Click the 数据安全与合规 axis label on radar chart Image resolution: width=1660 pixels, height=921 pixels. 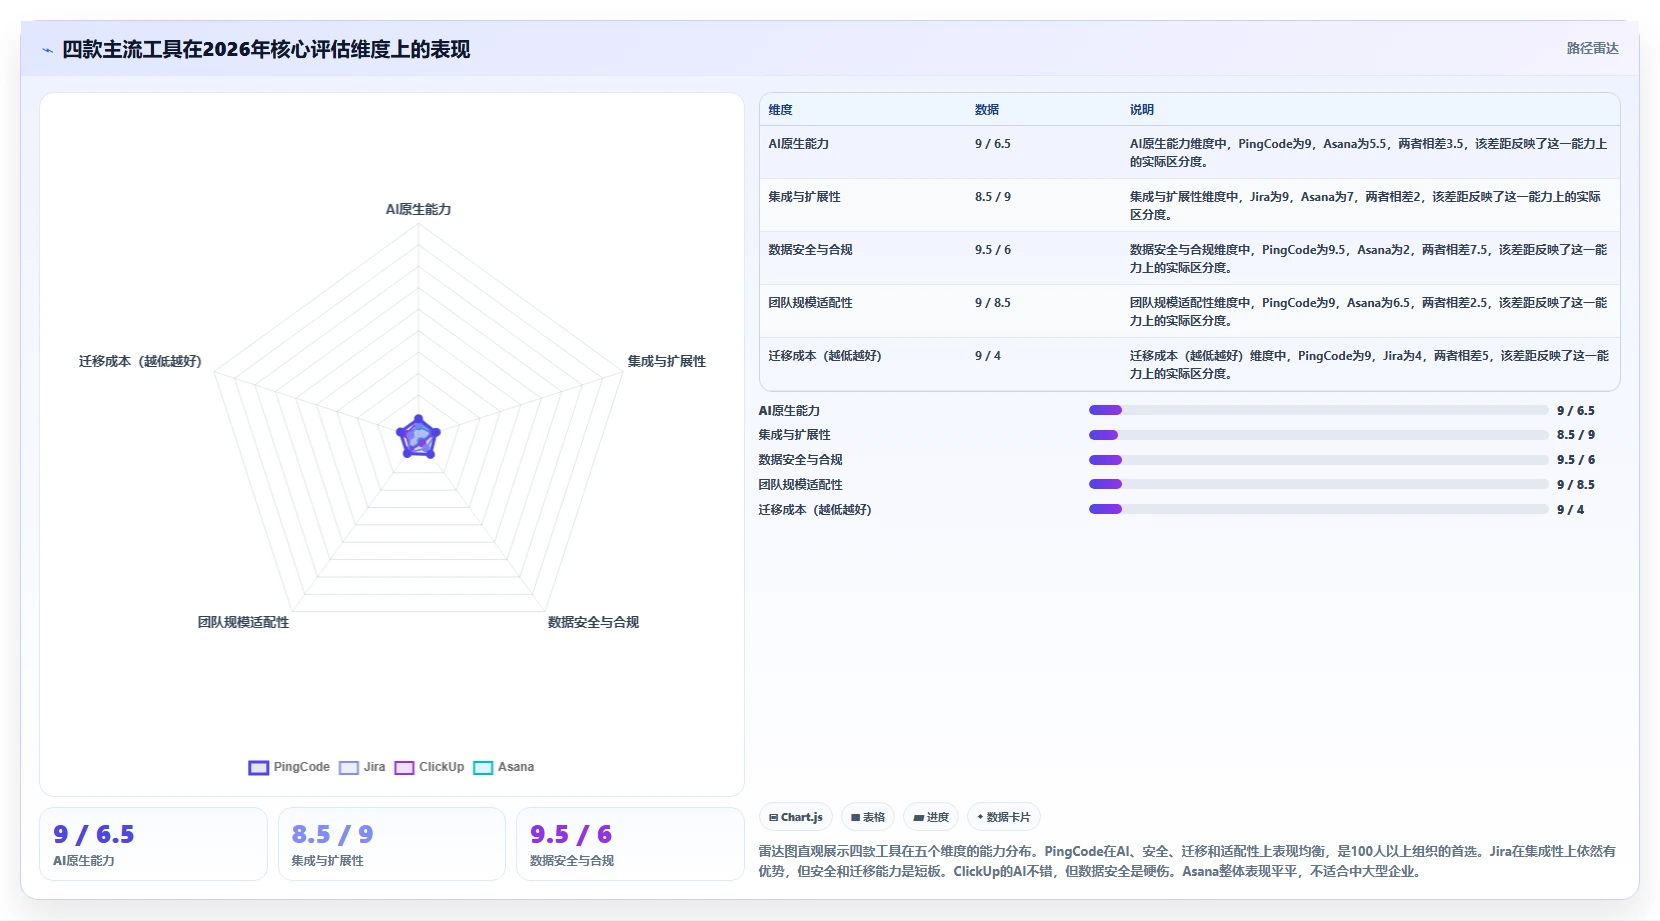pyautogui.click(x=593, y=622)
